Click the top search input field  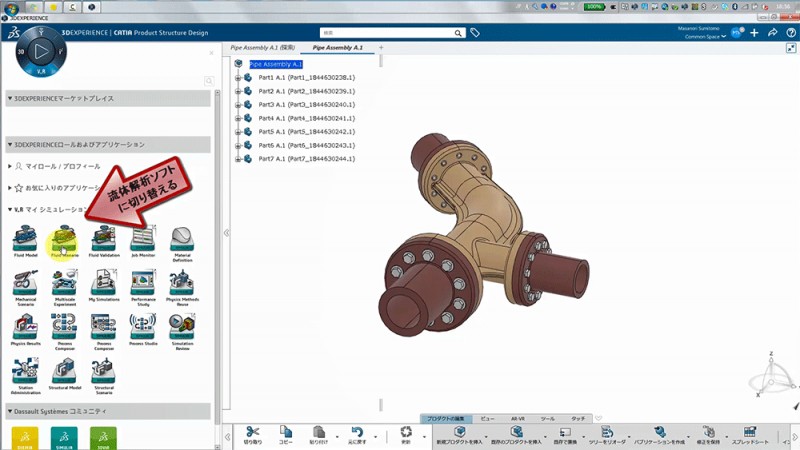click(387, 33)
